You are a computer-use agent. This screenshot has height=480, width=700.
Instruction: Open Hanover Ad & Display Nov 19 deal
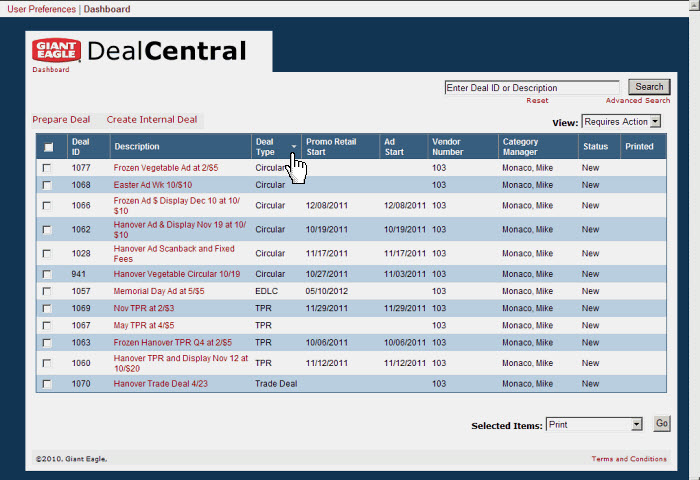[x=179, y=230]
